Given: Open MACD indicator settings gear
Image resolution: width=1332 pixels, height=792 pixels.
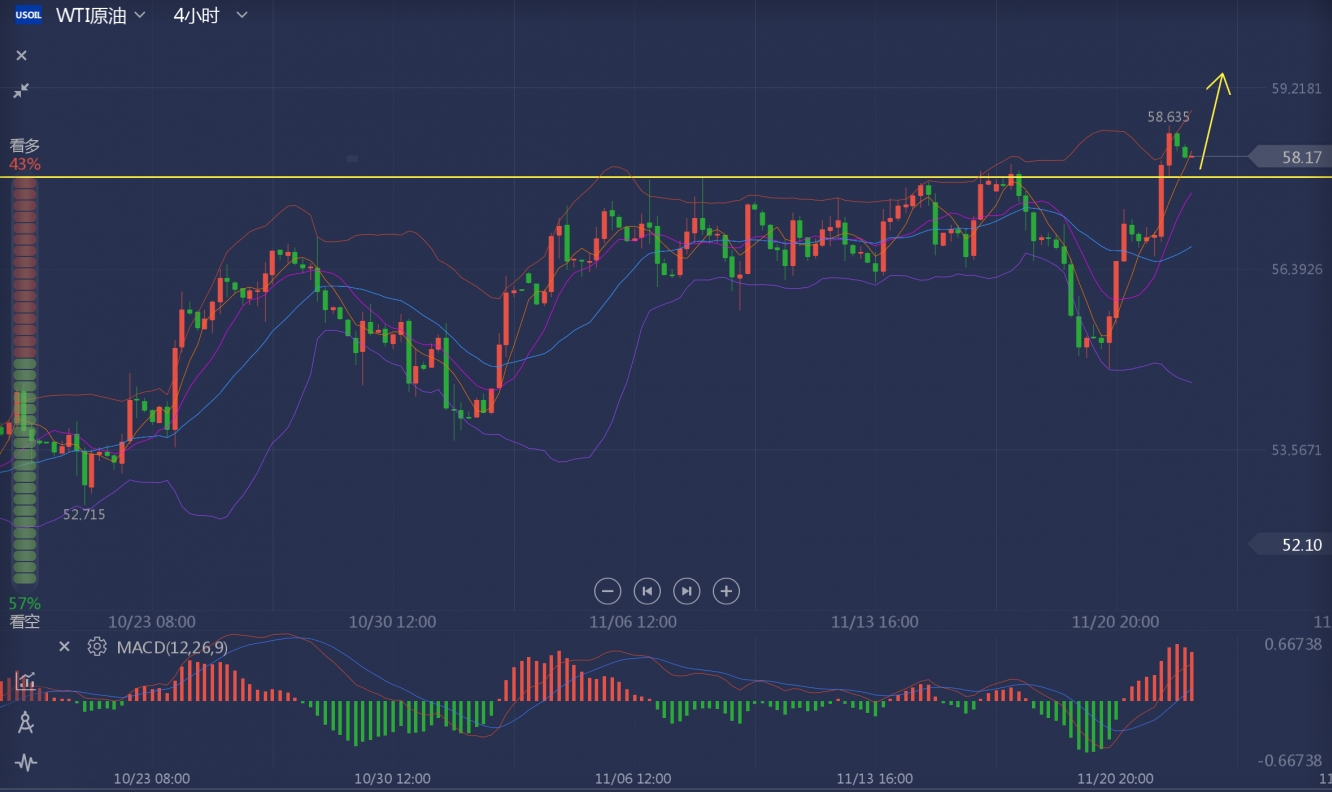Looking at the screenshot, I should (x=96, y=647).
